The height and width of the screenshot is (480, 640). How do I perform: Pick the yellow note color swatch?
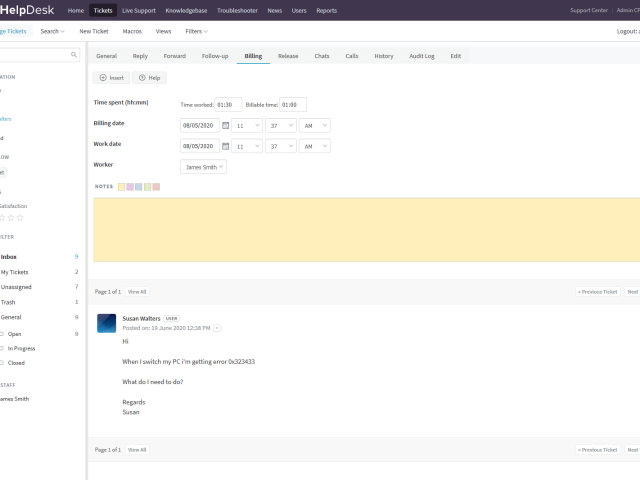coord(121,187)
